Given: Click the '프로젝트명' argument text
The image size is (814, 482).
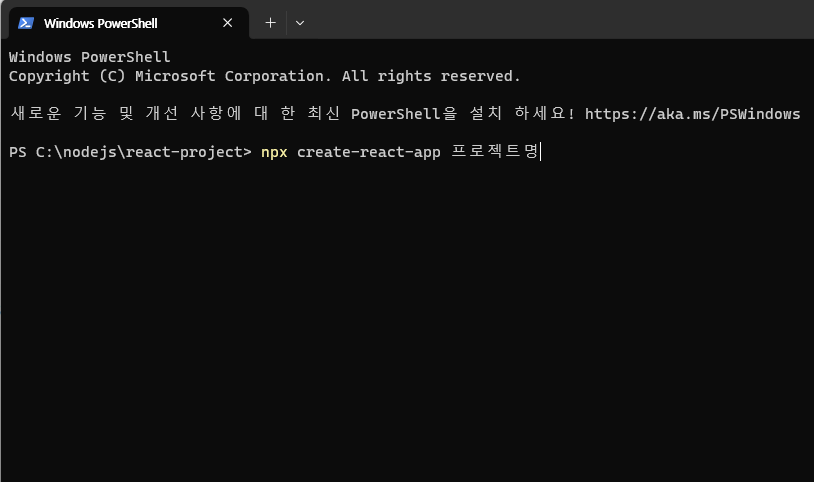Looking at the screenshot, I should pos(495,151).
